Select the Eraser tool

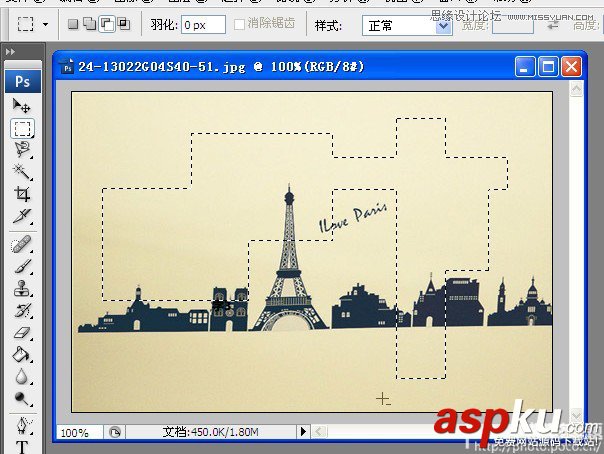click(22, 332)
